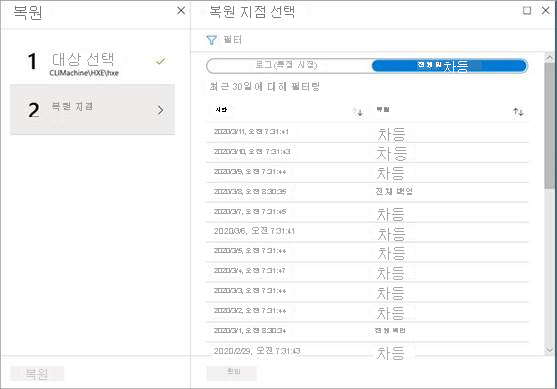Close the 복원 panel

coord(181,11)
